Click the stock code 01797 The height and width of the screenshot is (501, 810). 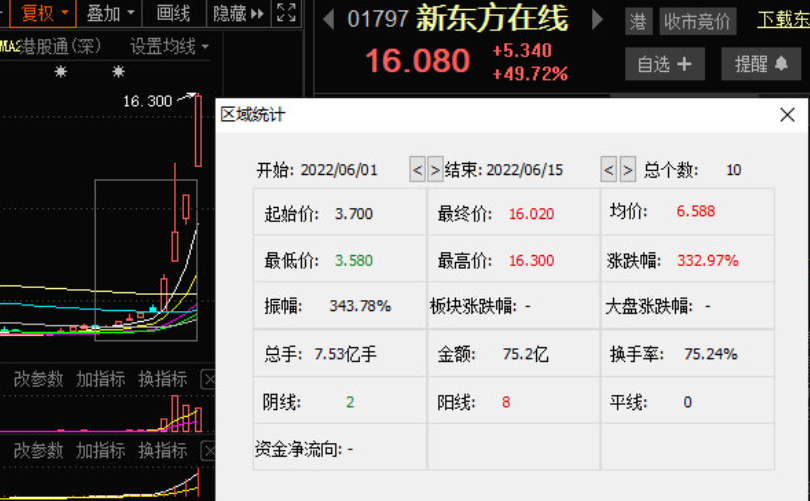tap(378, 20)
